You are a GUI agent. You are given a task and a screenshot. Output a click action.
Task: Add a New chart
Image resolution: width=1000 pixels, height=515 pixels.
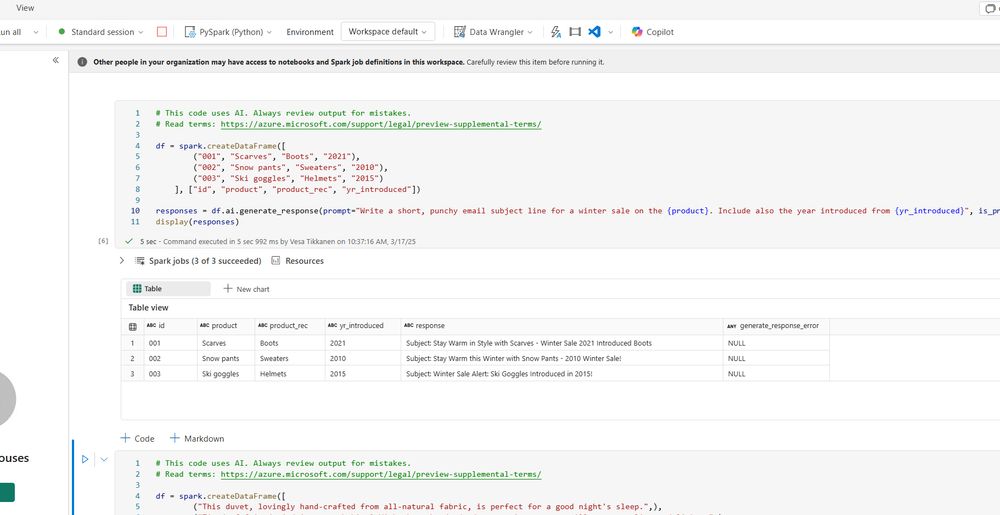pyautogui.click(x=246, y=289)
